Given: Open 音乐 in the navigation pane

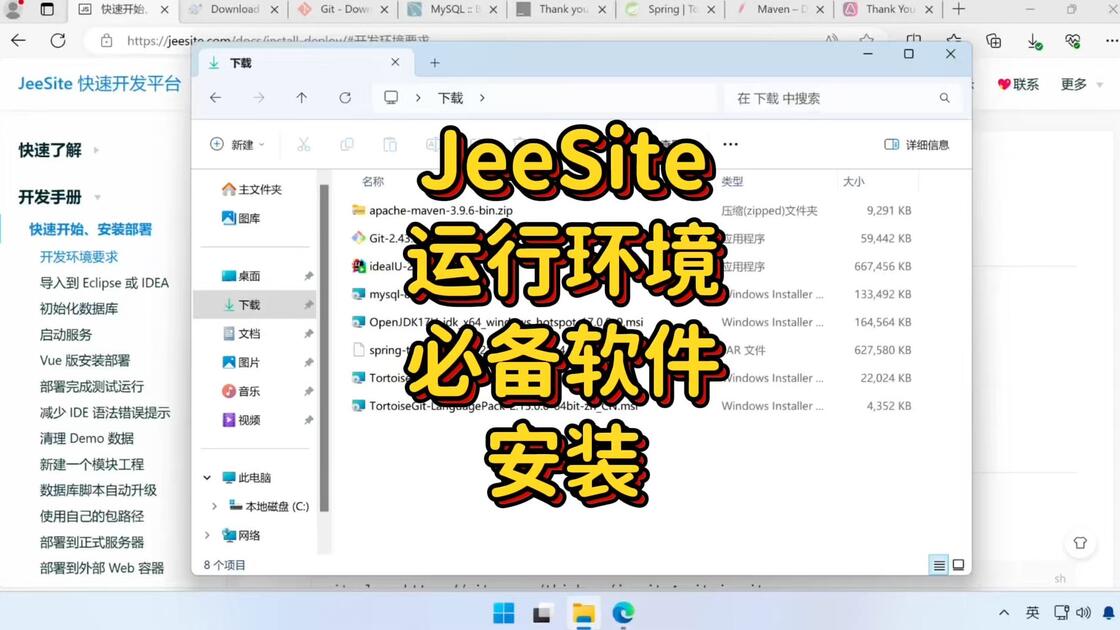Looking at the screenshot, I should tap(241, 391).
